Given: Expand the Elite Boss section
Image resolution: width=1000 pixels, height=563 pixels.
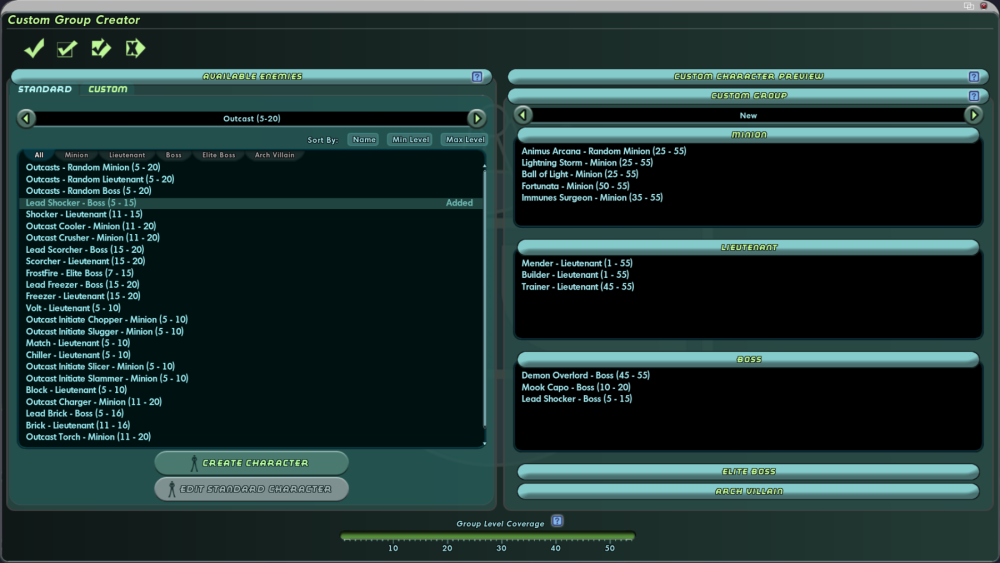Looking at the screenshot, I should click(x=748, y=472).
